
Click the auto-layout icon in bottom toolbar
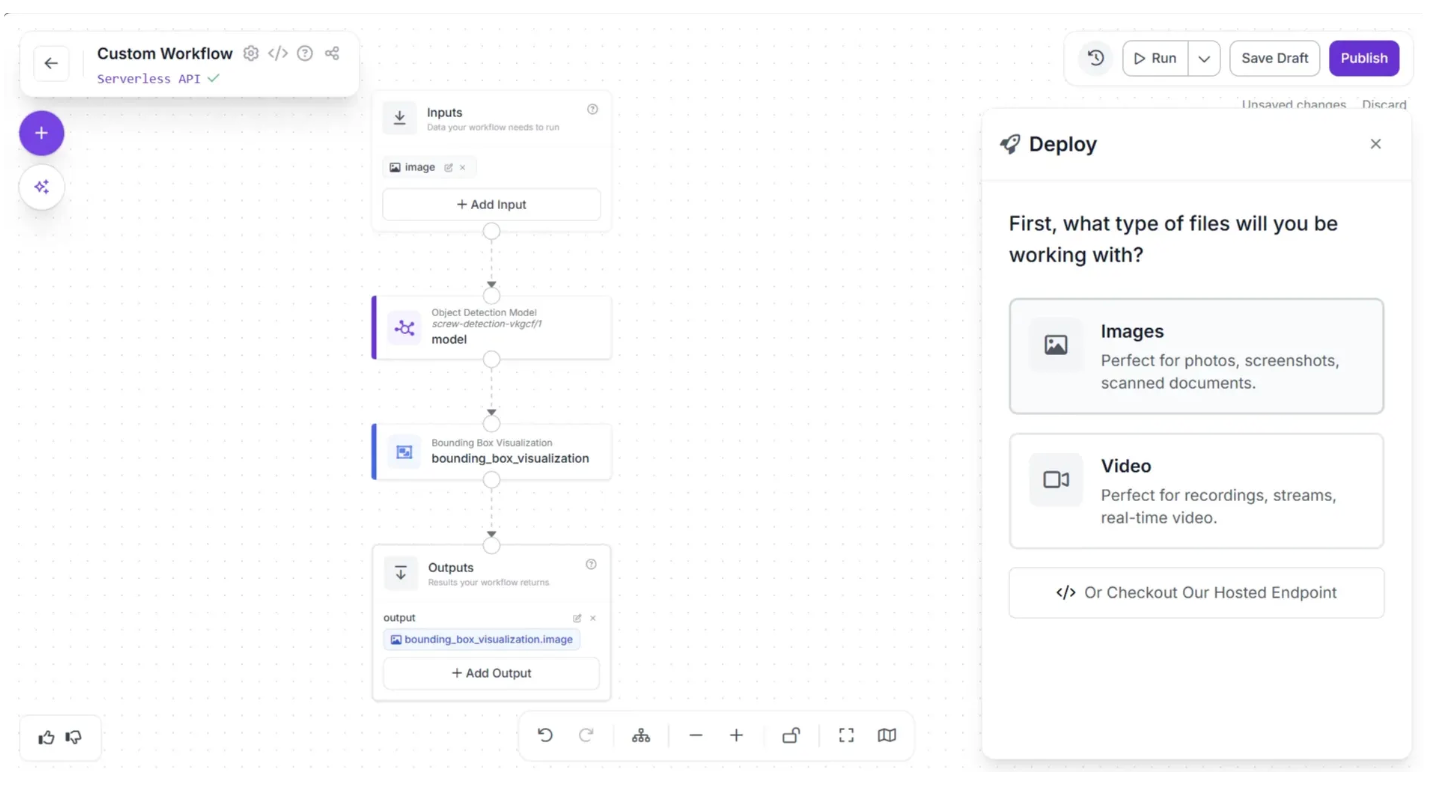tap(641, 736)
